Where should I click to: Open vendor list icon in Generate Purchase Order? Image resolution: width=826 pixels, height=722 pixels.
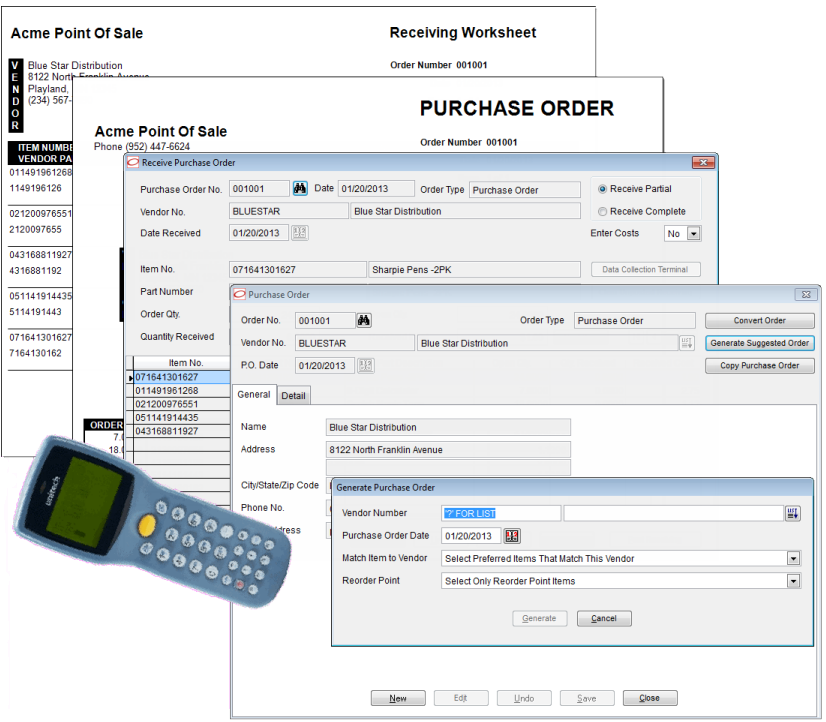[x=793, y=513]
